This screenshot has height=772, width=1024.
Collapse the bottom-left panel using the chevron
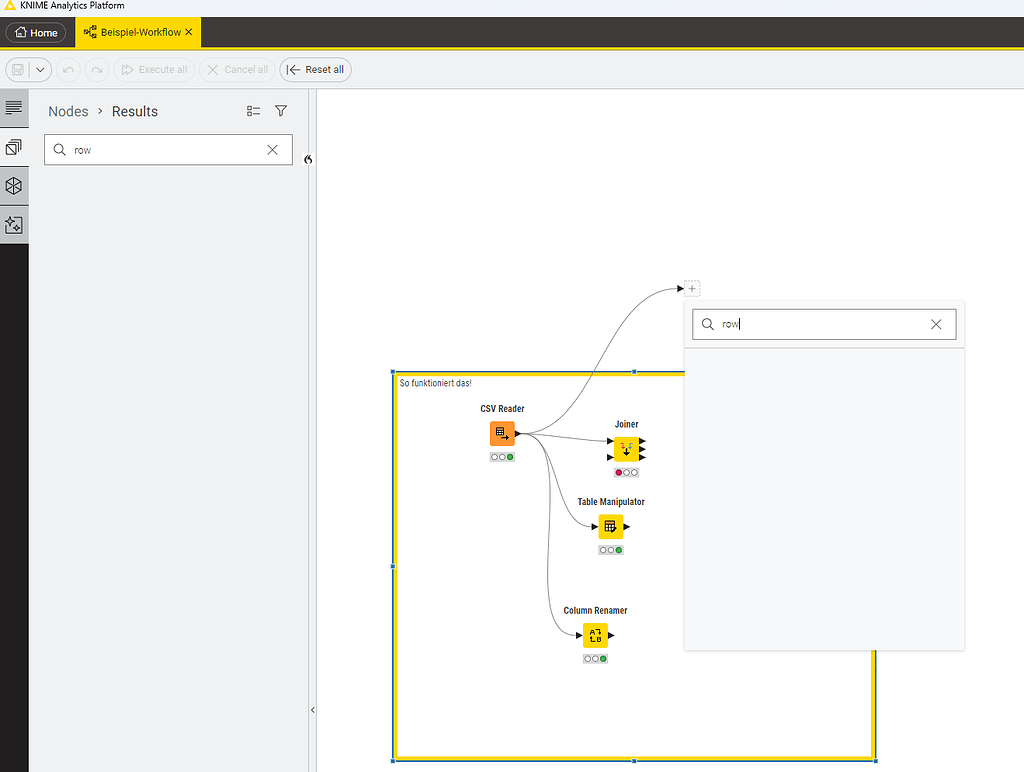[313, 709]
